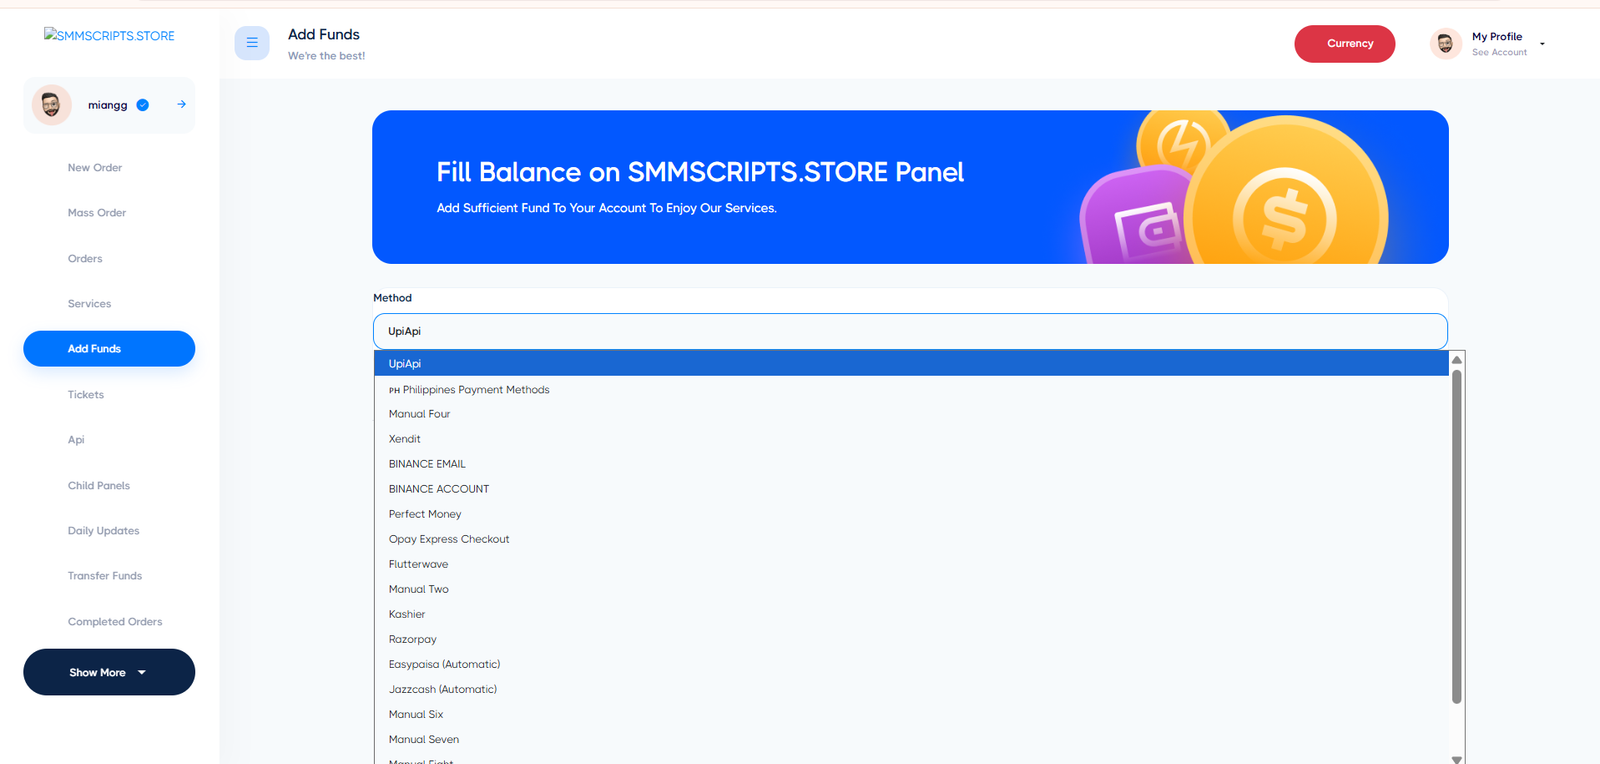Choose BINANCE EMAIL as the method

911,464
